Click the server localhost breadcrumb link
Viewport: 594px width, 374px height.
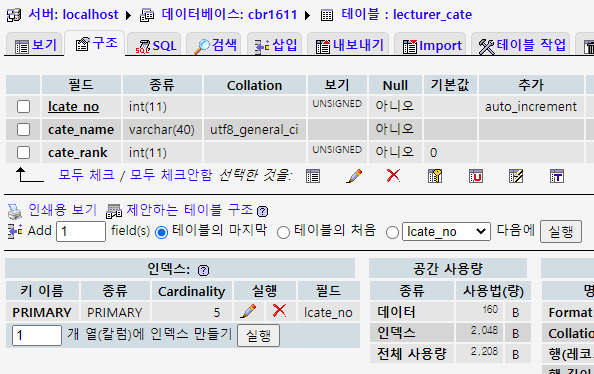pyautogui.click(x=73, y=14)
